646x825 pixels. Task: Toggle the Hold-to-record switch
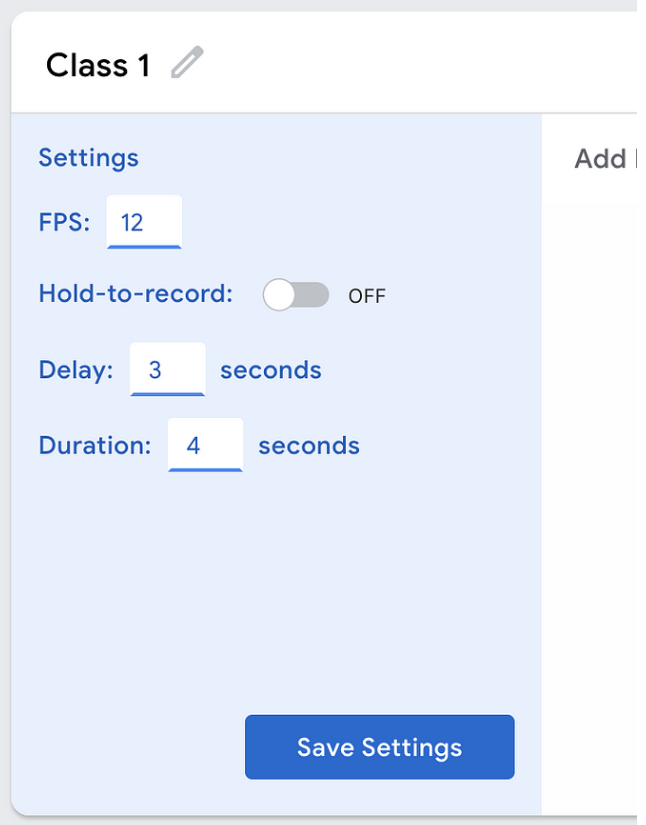pyautogui.click(x=296, y=295)
